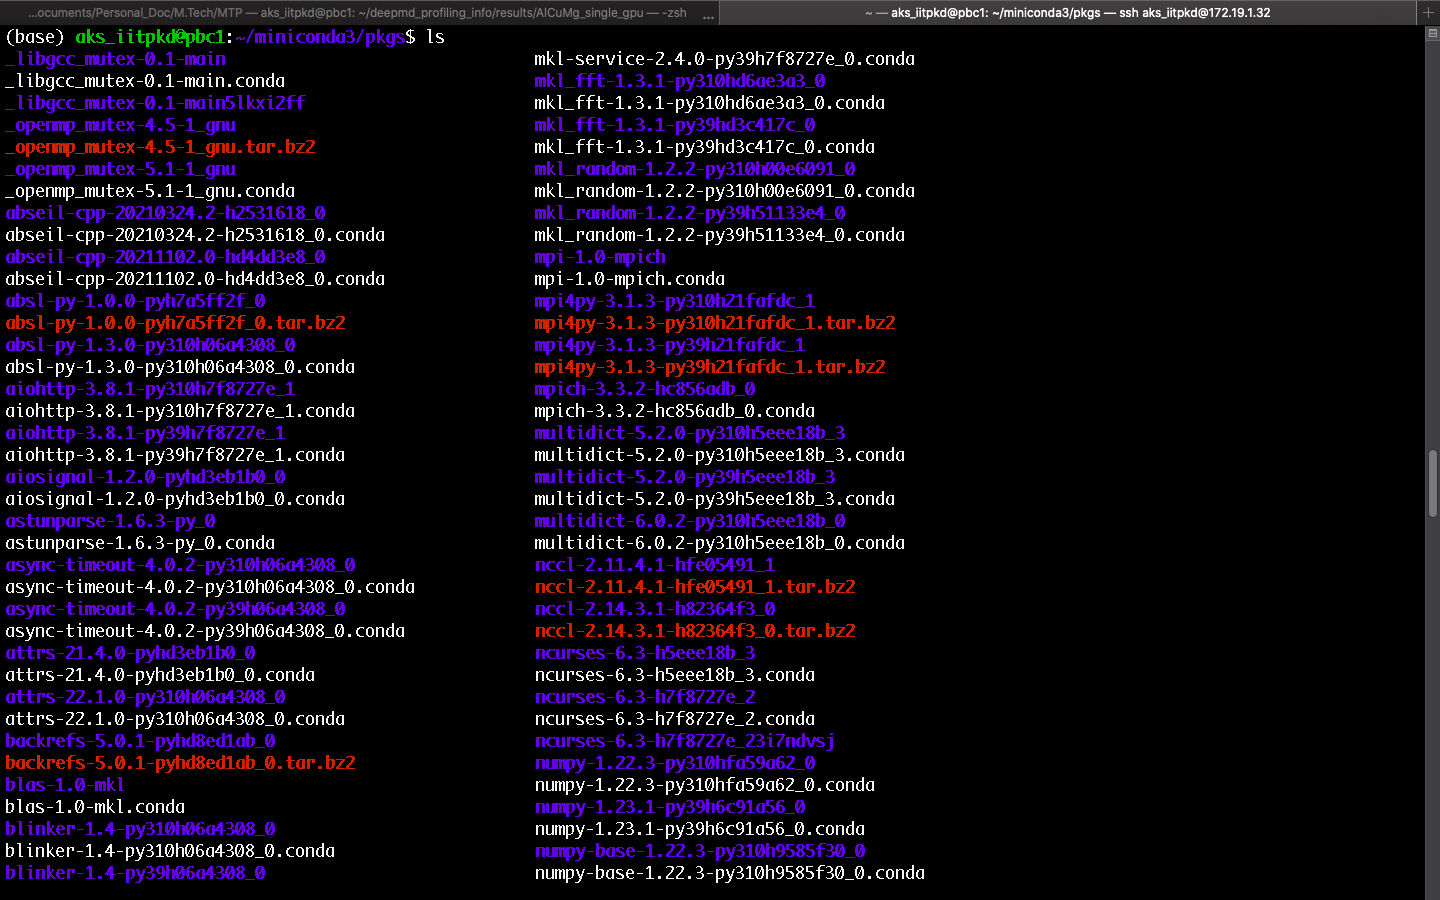
Task: Click aiohttp-3.8.1-py39h7f8727e_1.conda entry
Action: click(175, 455)
